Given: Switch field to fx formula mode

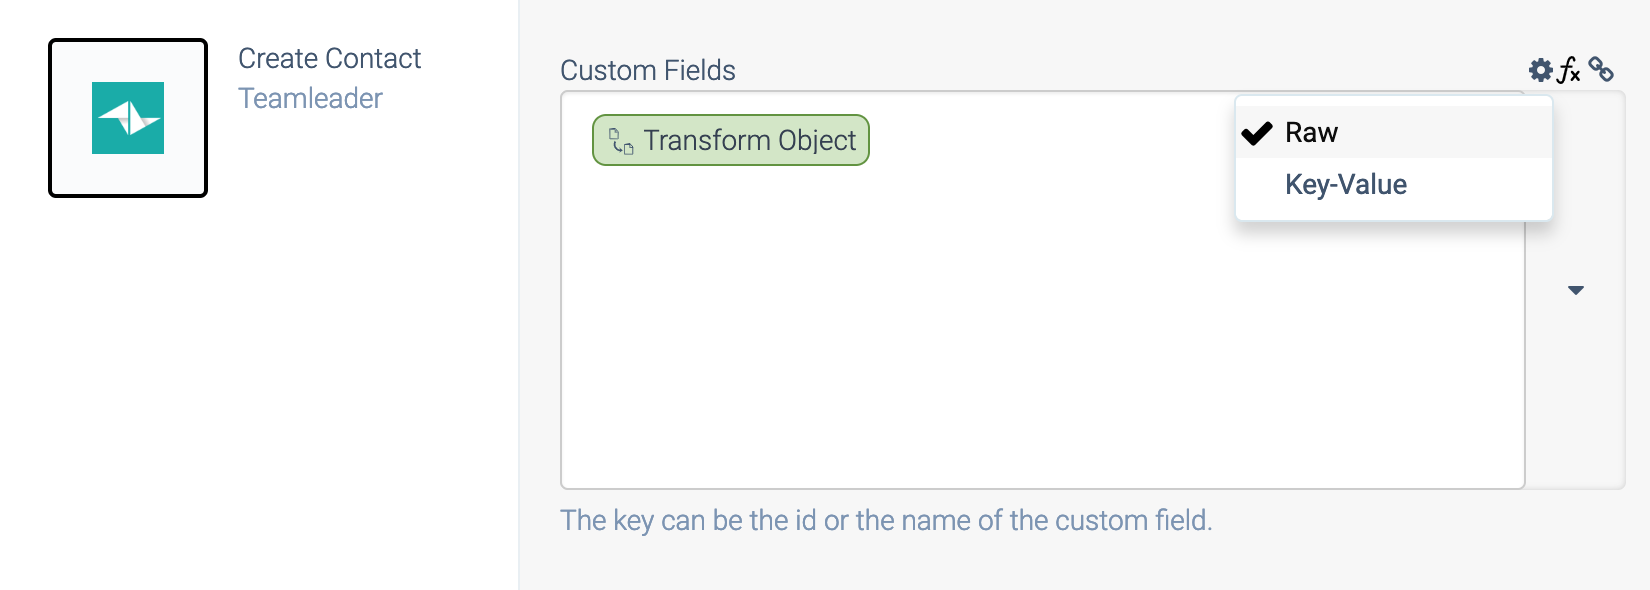Looking at the screenshot, I should click(x=1569, y=70).
